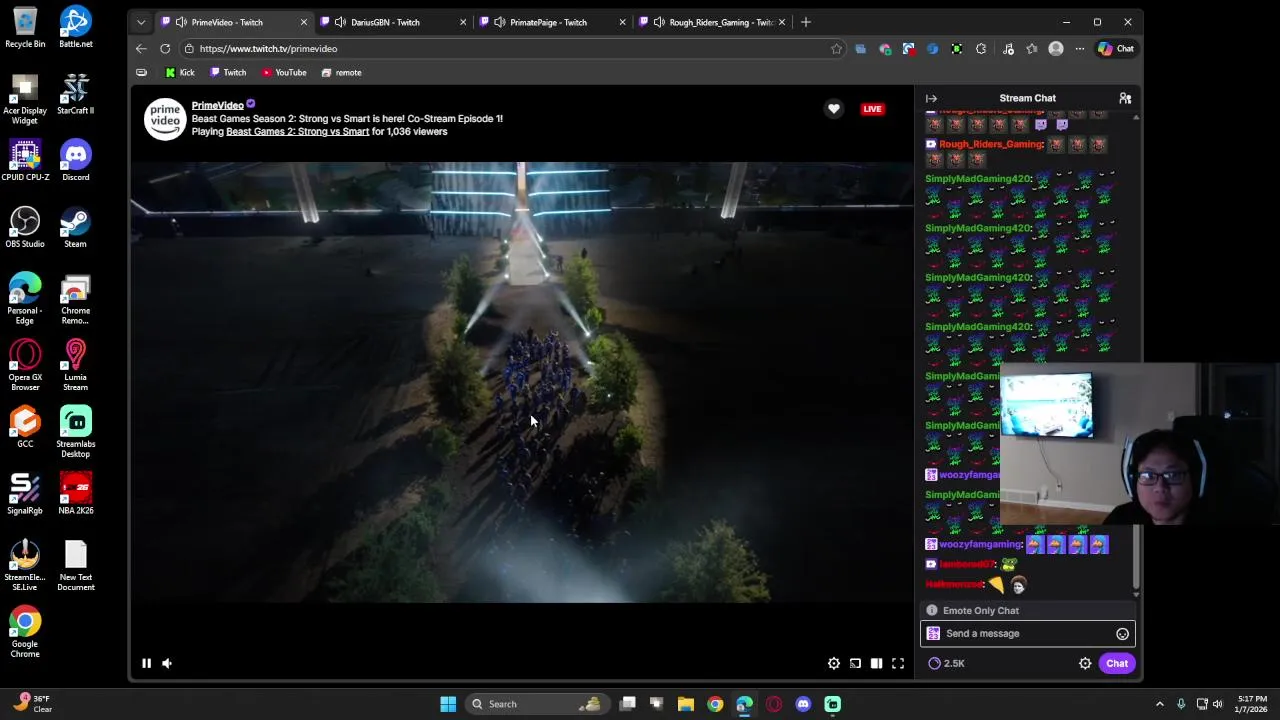
Task: Open chat community users list icon
Action: pos(1125,98)
